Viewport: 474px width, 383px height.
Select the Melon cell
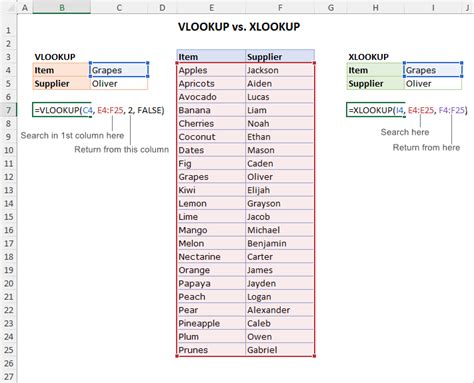(x=211, y=243)
